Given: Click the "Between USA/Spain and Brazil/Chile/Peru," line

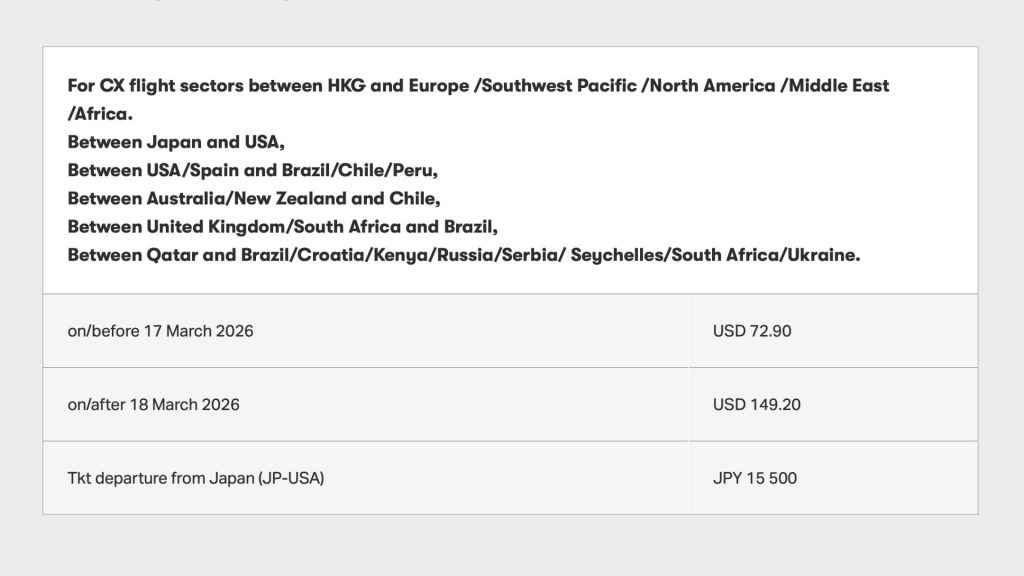Looking at the screenshot, I should pyautogui.click(x=252, y=170).
